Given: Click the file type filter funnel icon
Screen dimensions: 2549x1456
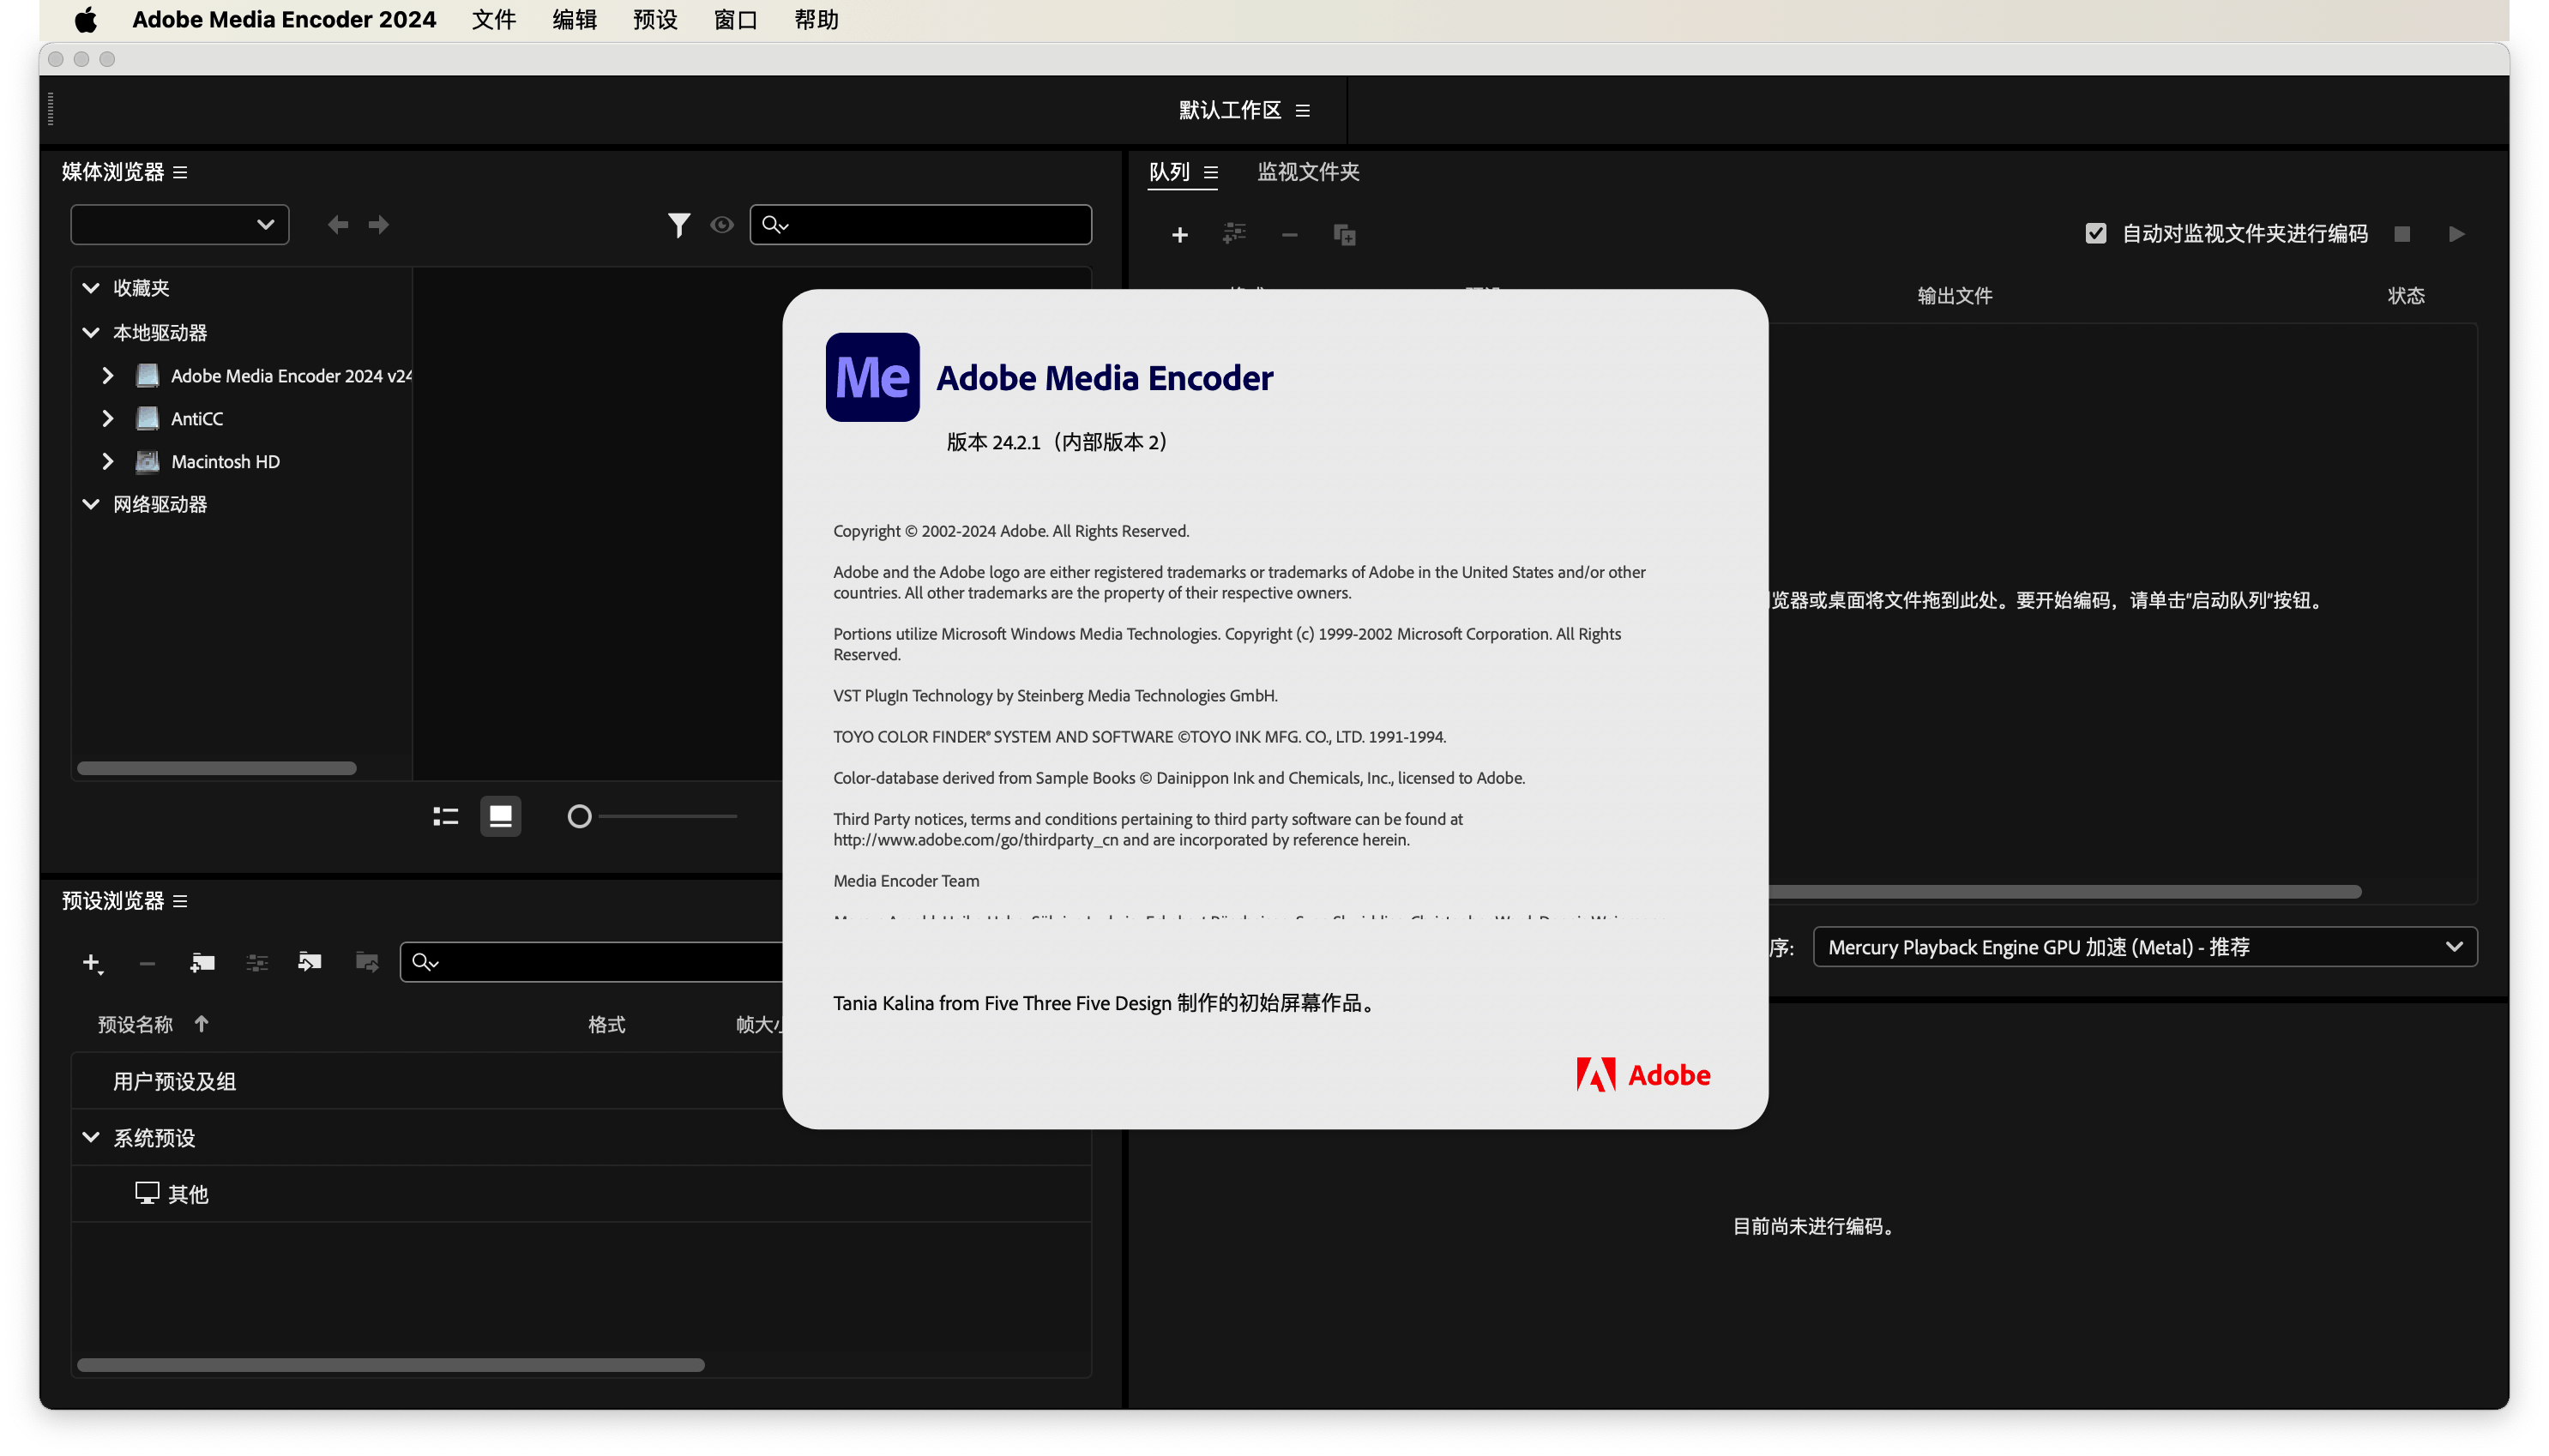Looking at the screenshot, I should (679, 225).
